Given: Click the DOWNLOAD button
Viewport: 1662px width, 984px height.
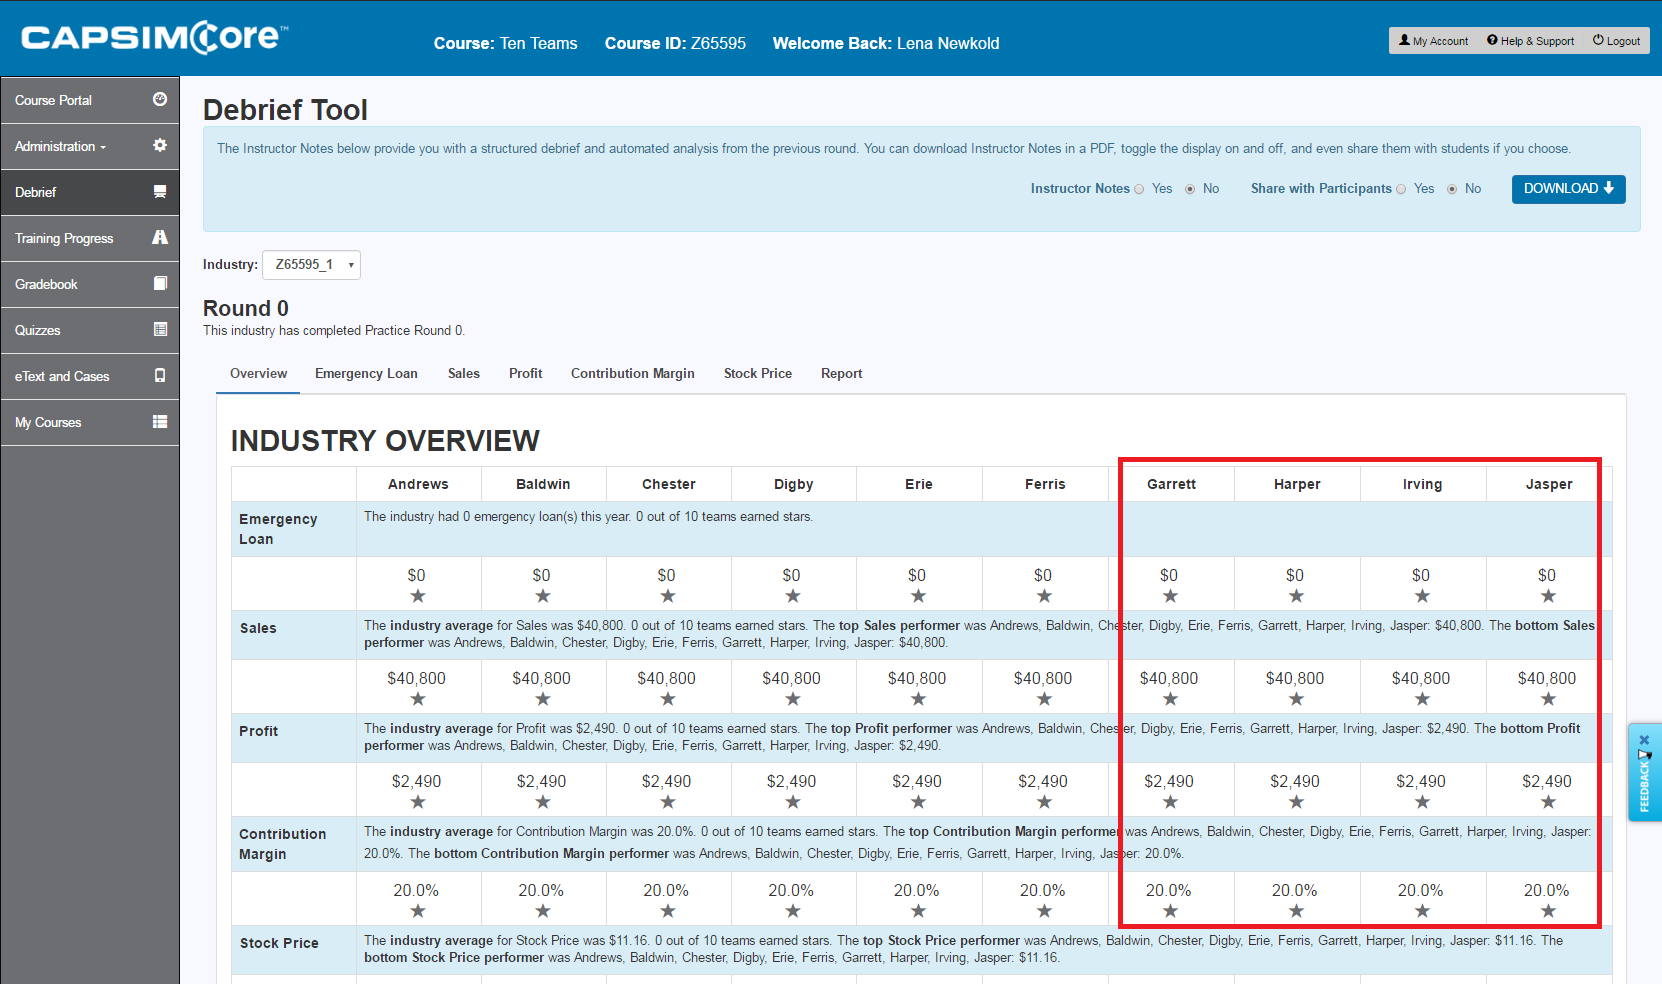Looking at the screenshot, I should pos(1567,189).
